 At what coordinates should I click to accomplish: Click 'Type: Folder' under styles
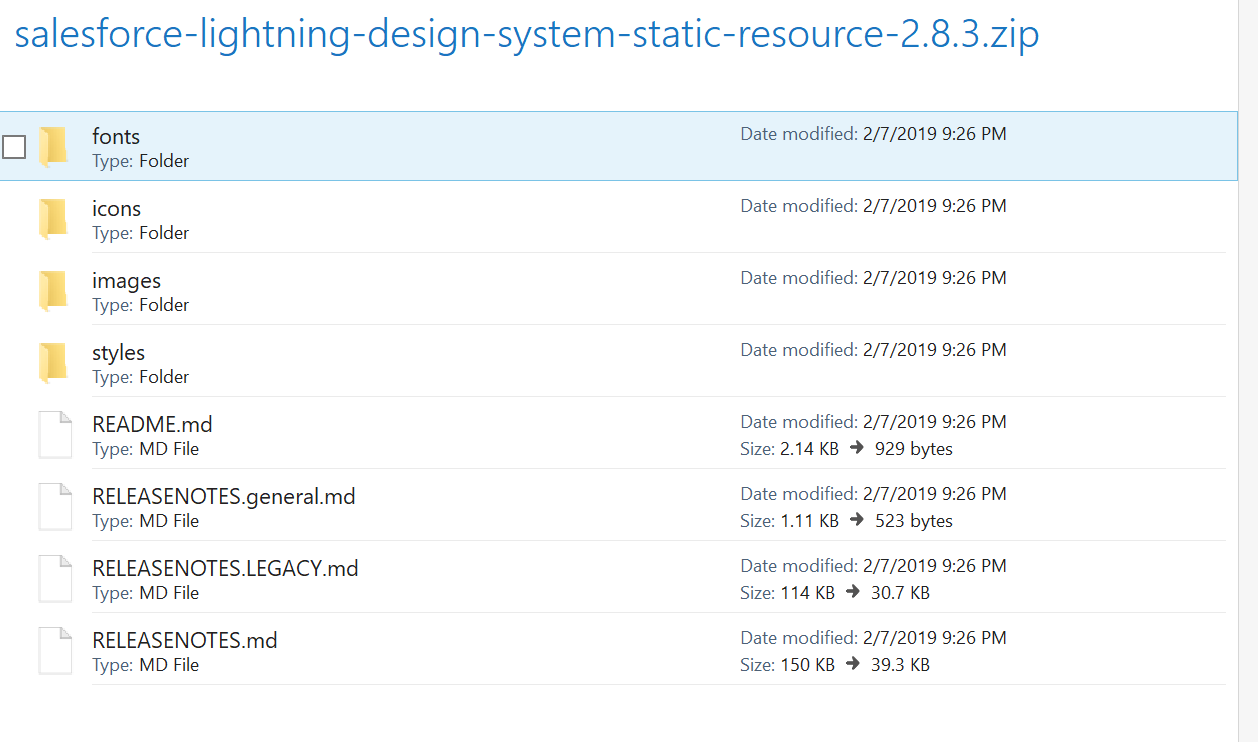pos(141,377)
